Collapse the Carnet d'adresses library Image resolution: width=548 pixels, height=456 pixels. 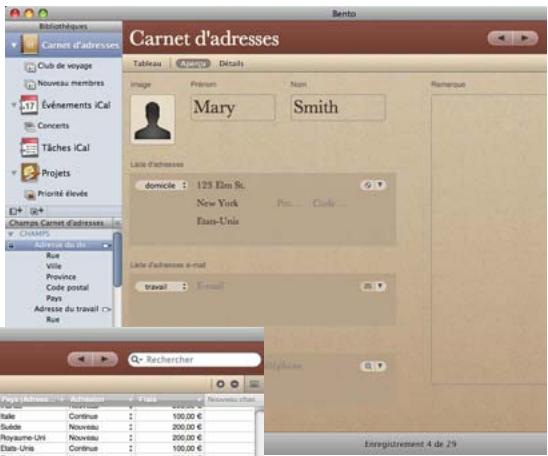tap(14, 45)
